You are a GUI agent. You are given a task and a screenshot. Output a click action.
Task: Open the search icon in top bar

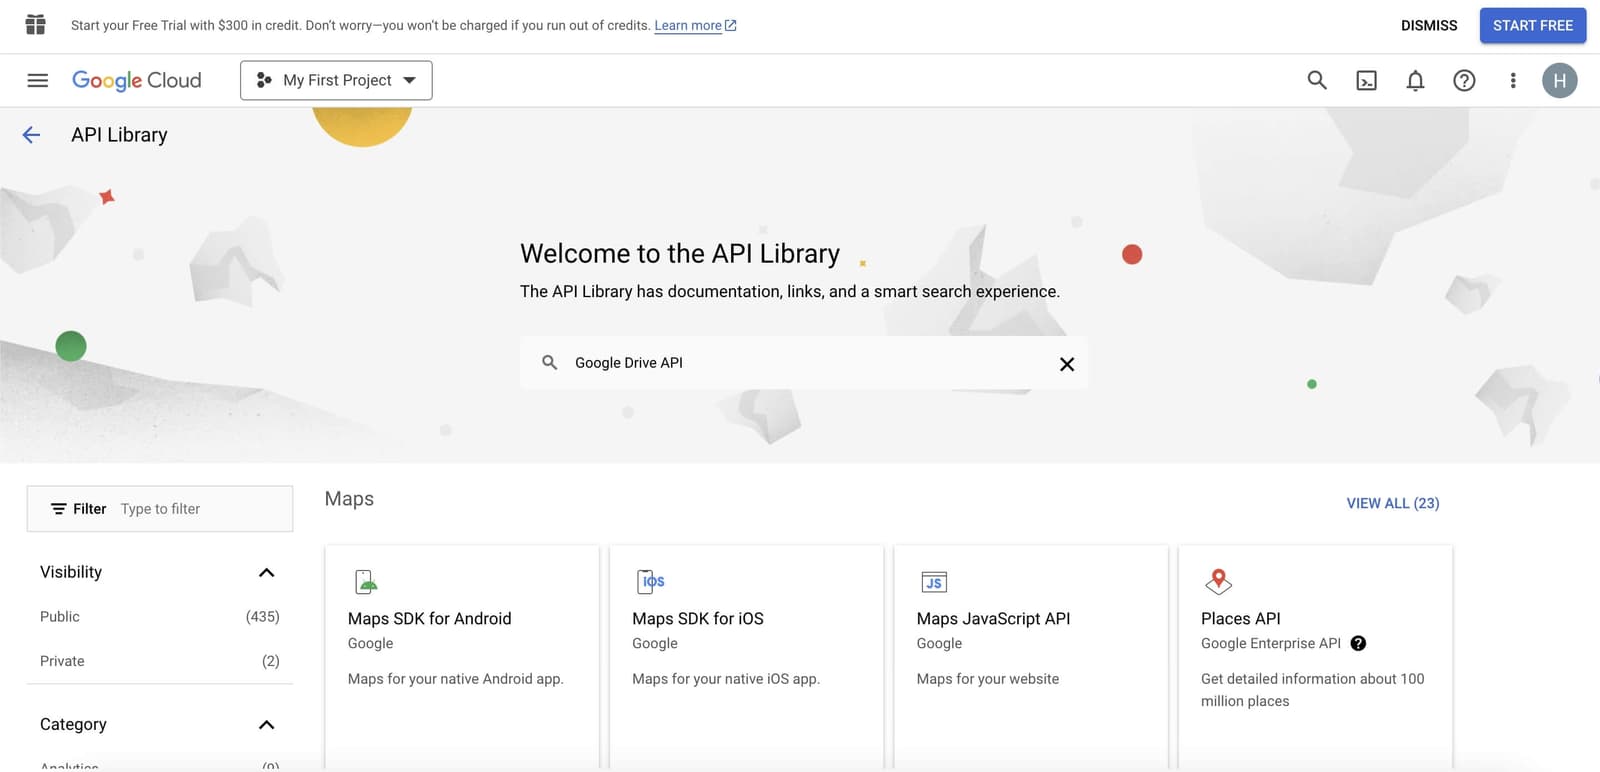(x=1317, y=80)
